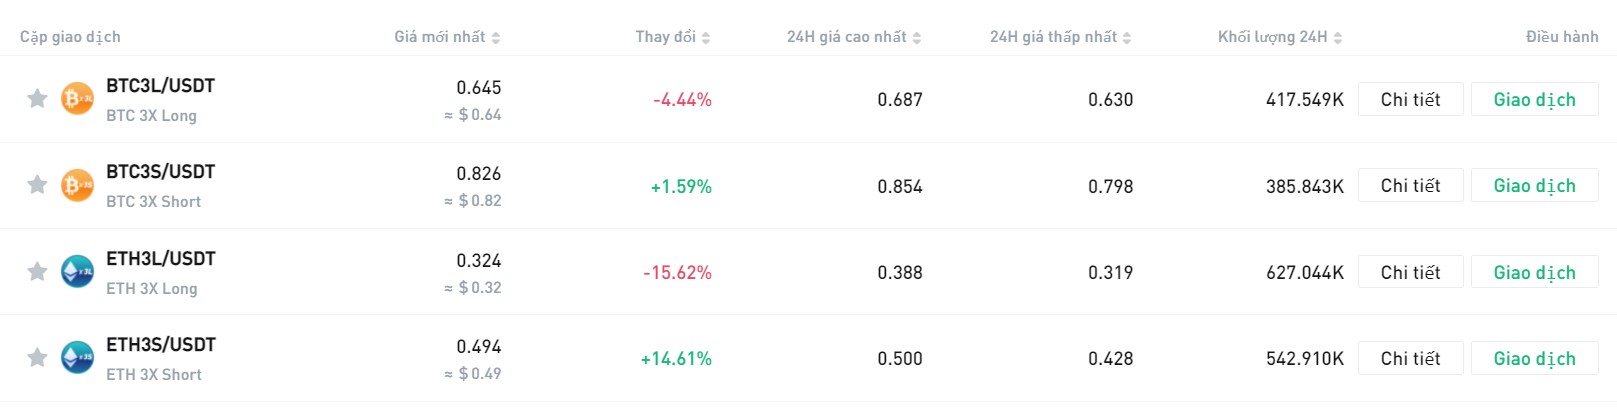Open Chi tiết for BTC3L/USDT

[x=1410, y=99]
